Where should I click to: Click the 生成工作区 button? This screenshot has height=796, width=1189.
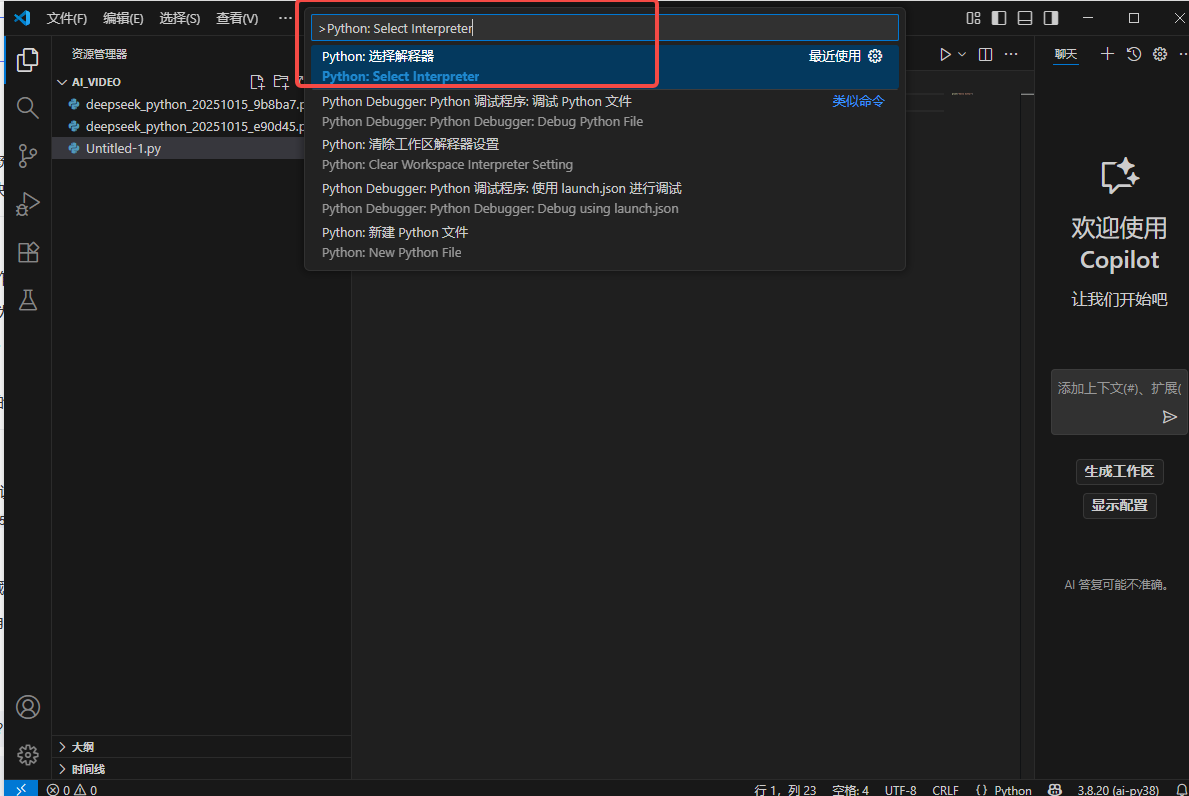(x=1119, y=472)
